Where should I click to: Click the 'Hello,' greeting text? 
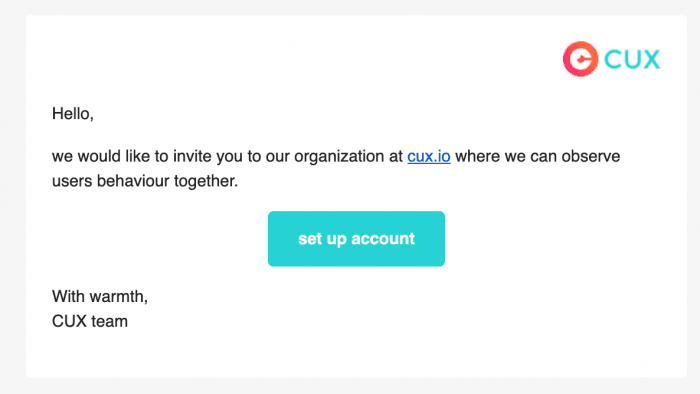pos(73,114)
